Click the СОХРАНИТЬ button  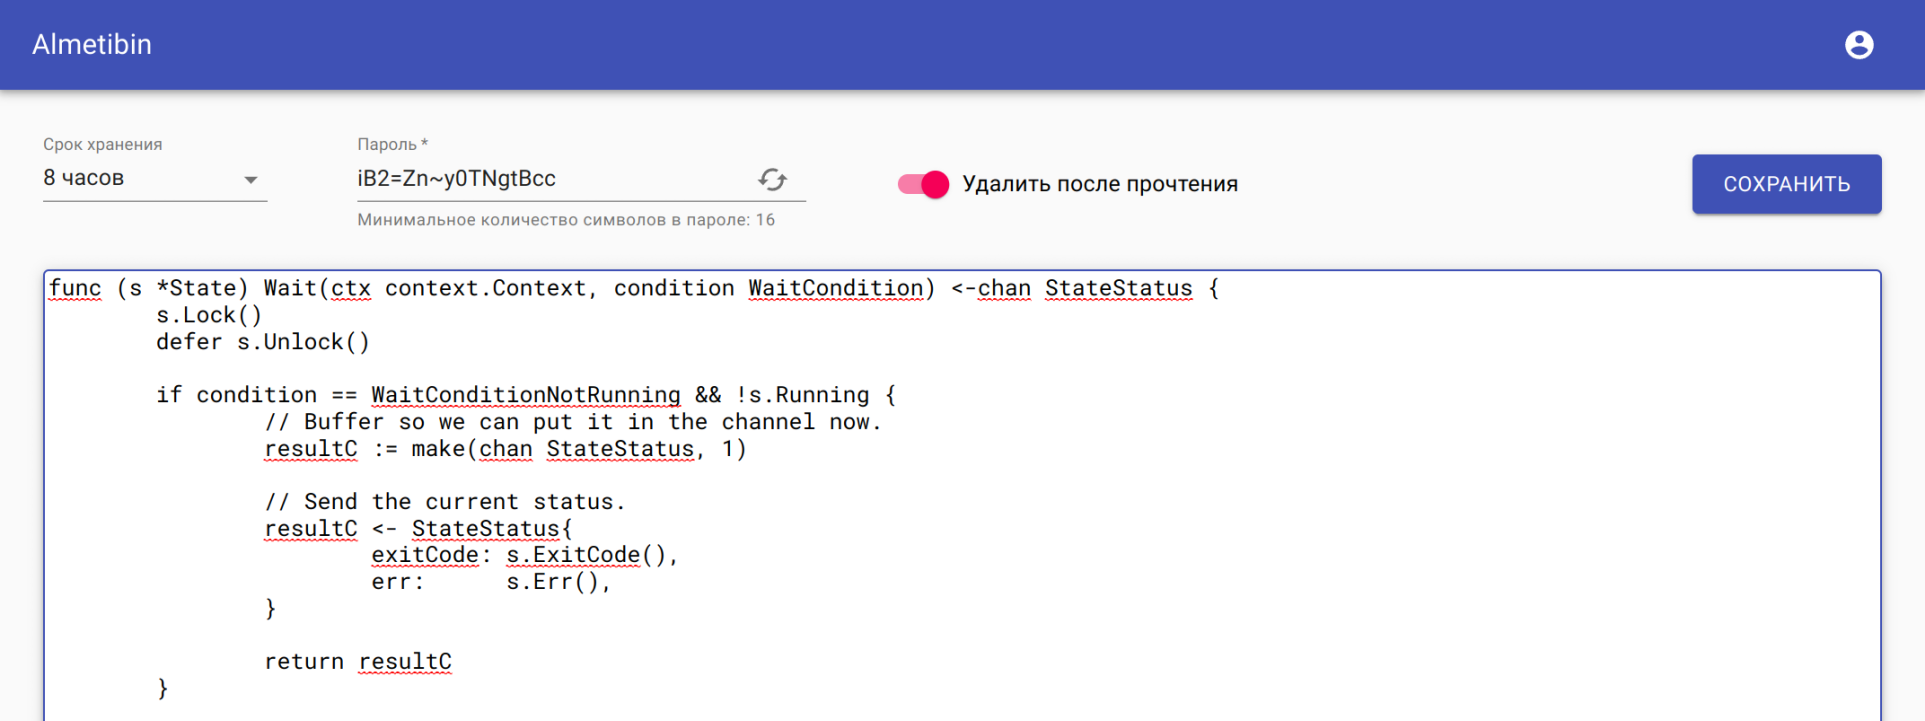pyautogui.click(x=1786, y=184)
